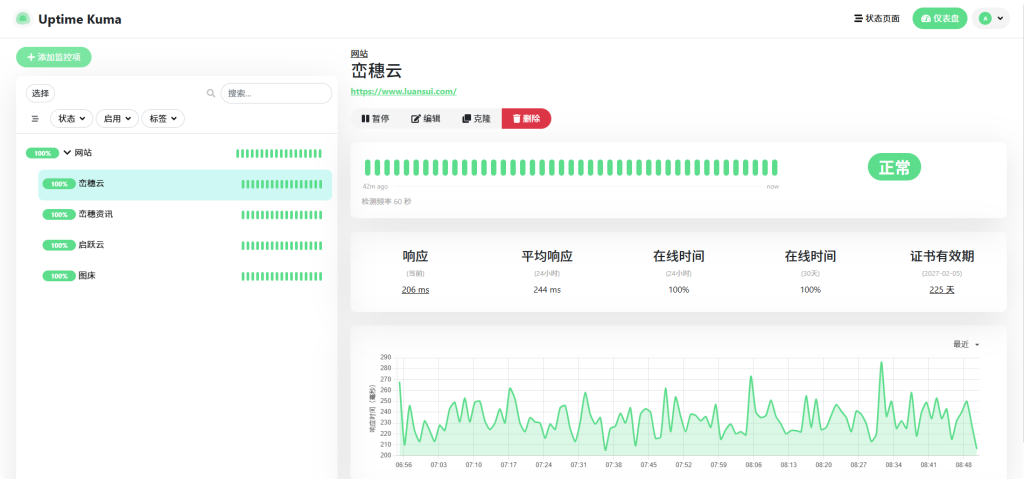
Task: Click the 响应 heading
Action: click(x=415, y=256)
